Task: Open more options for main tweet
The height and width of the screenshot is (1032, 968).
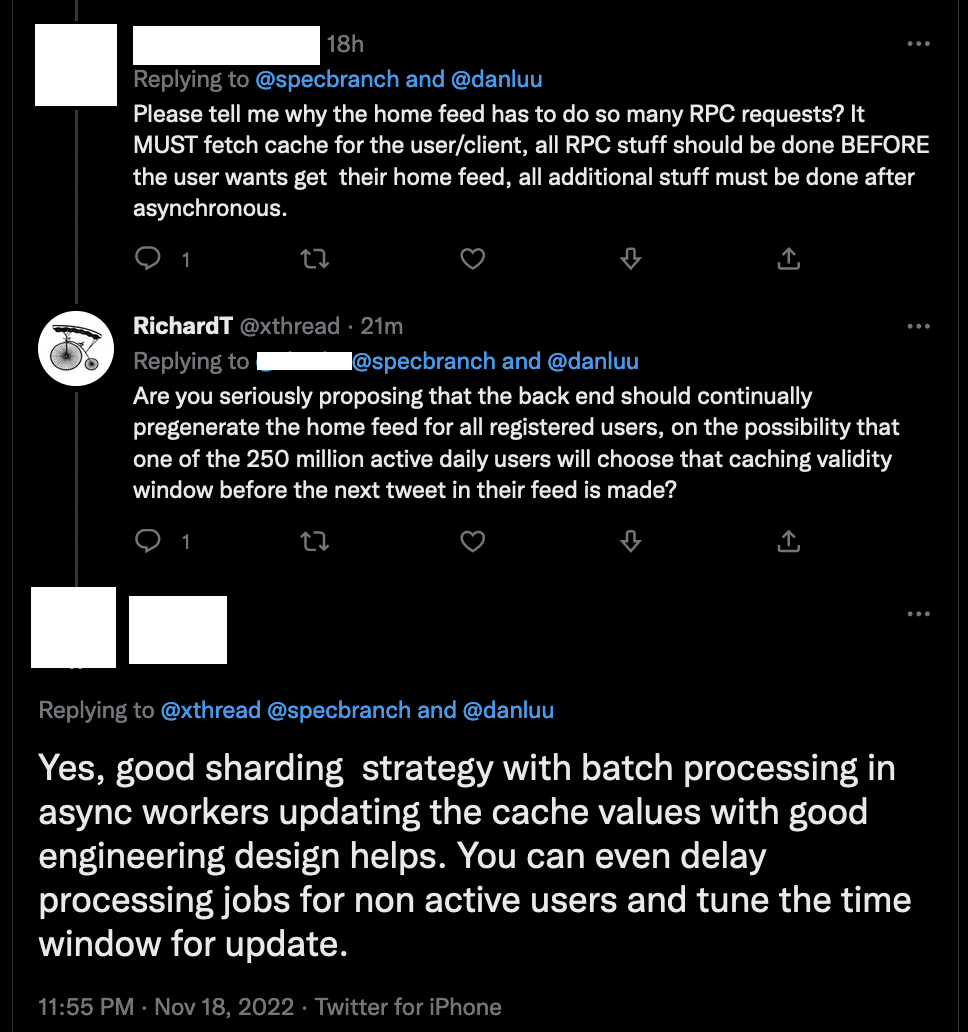Action: pyautogui.click(x=918, y=613)
